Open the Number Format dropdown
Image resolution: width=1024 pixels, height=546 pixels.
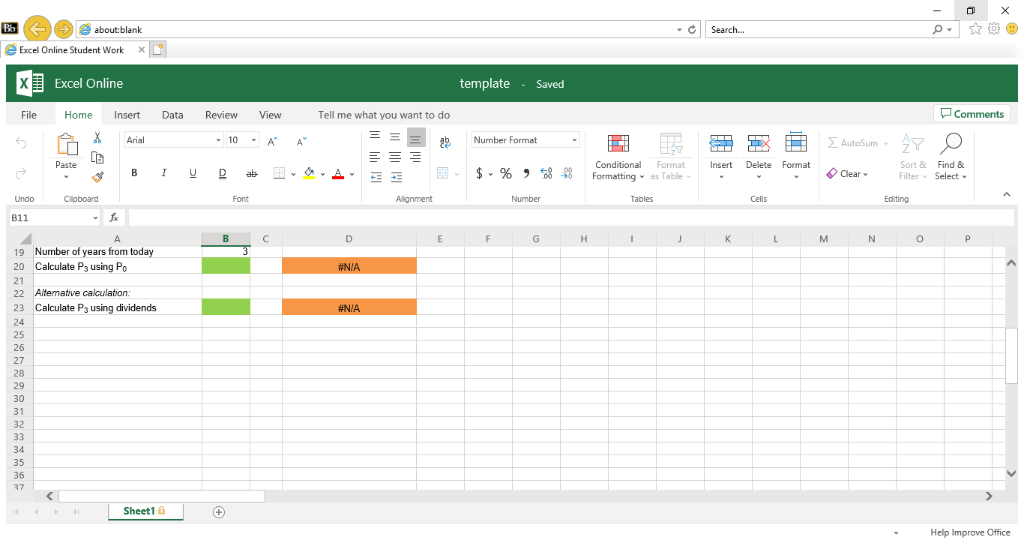(x=574, y=140)
